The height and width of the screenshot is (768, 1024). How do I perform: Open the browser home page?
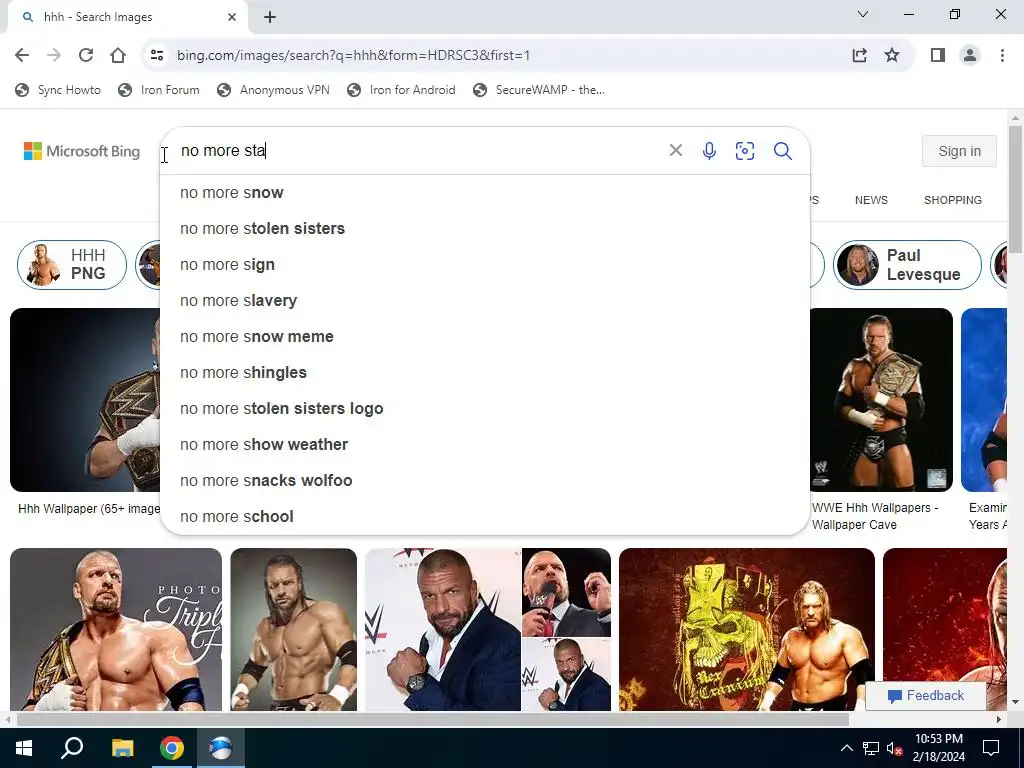click(x=118, y=56)
